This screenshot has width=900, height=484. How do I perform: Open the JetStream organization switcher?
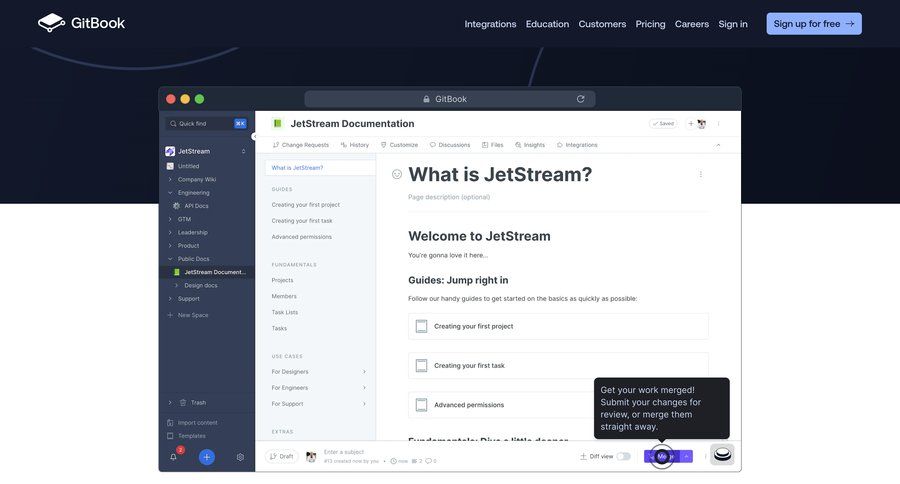coord(207,151)
